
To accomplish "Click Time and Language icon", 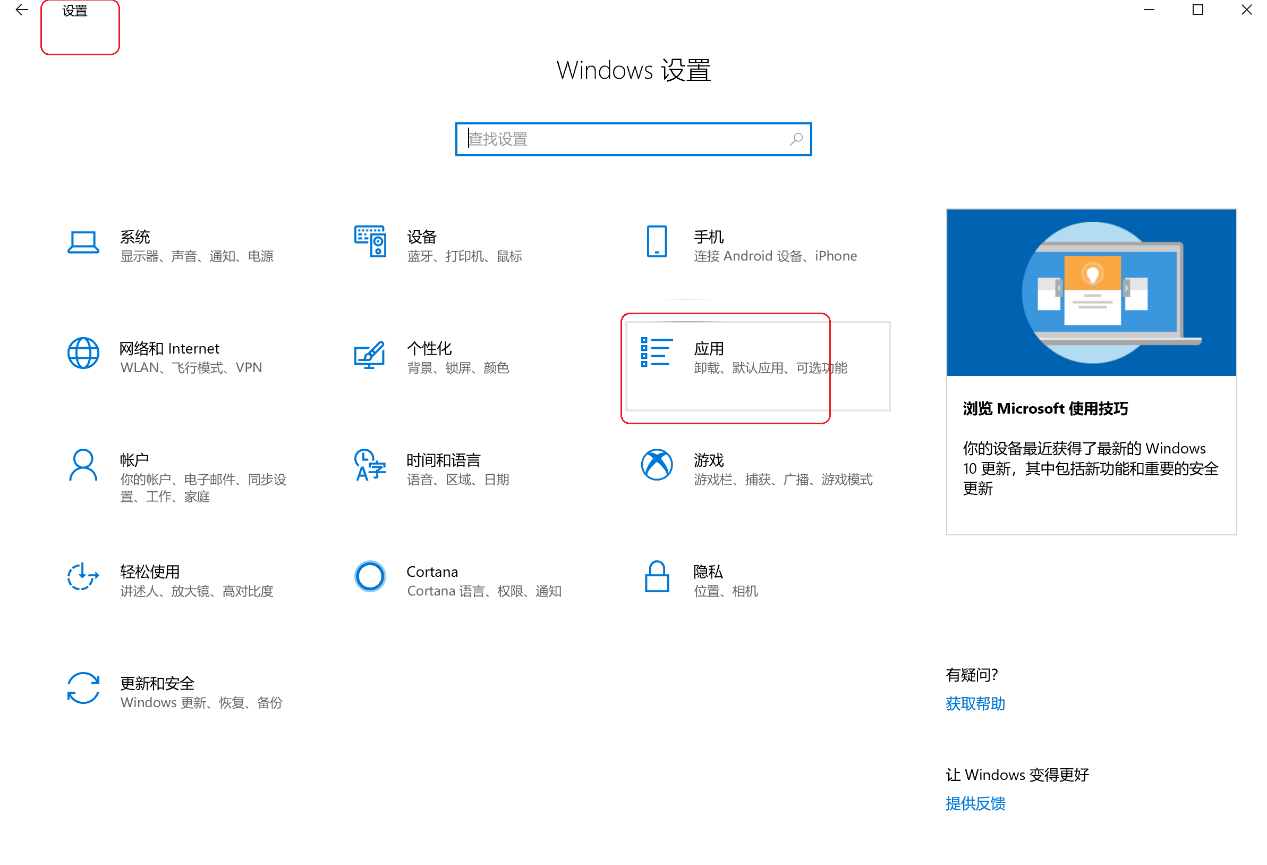I will 370,465.
